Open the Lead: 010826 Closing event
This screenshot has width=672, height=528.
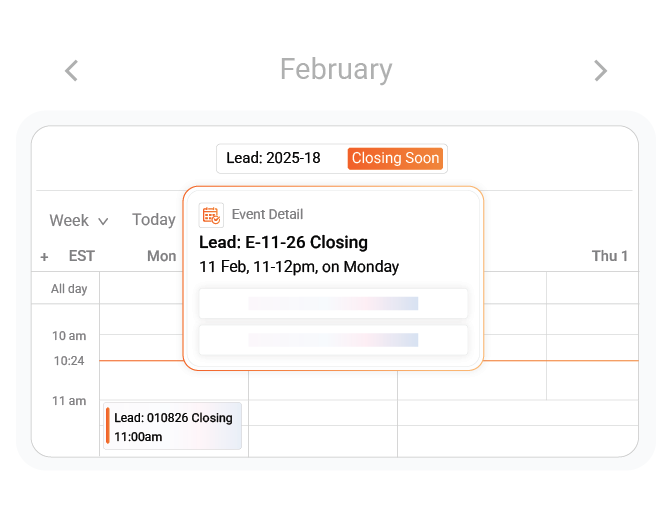click(x=173, y=427)
